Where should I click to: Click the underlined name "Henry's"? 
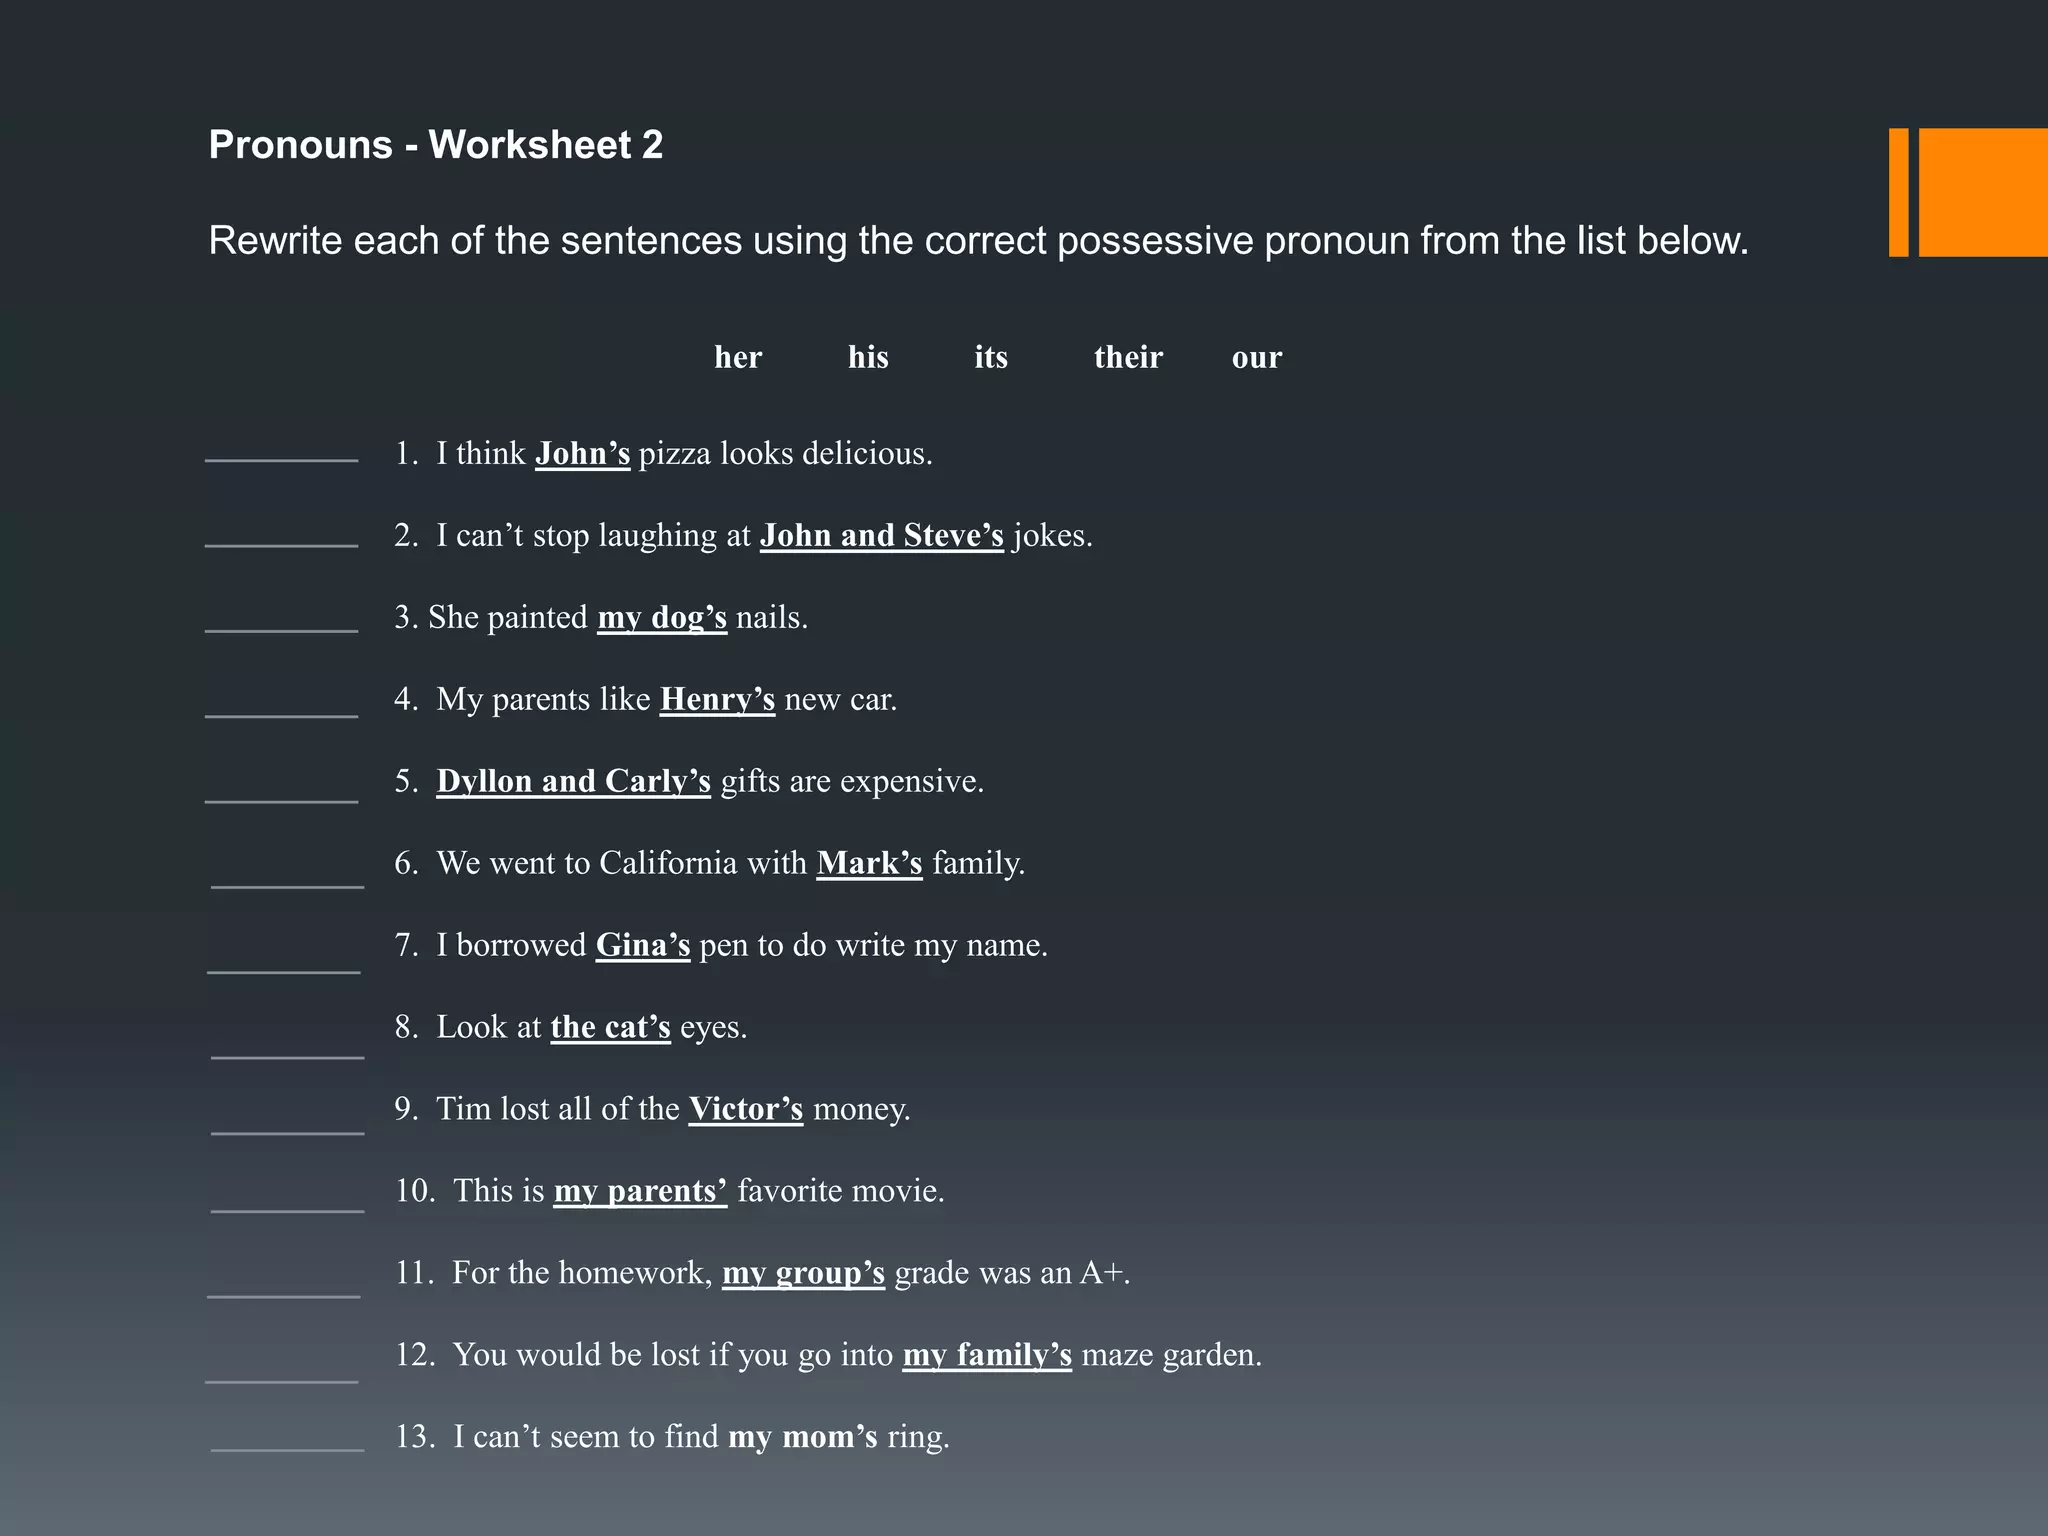(717, 700)
